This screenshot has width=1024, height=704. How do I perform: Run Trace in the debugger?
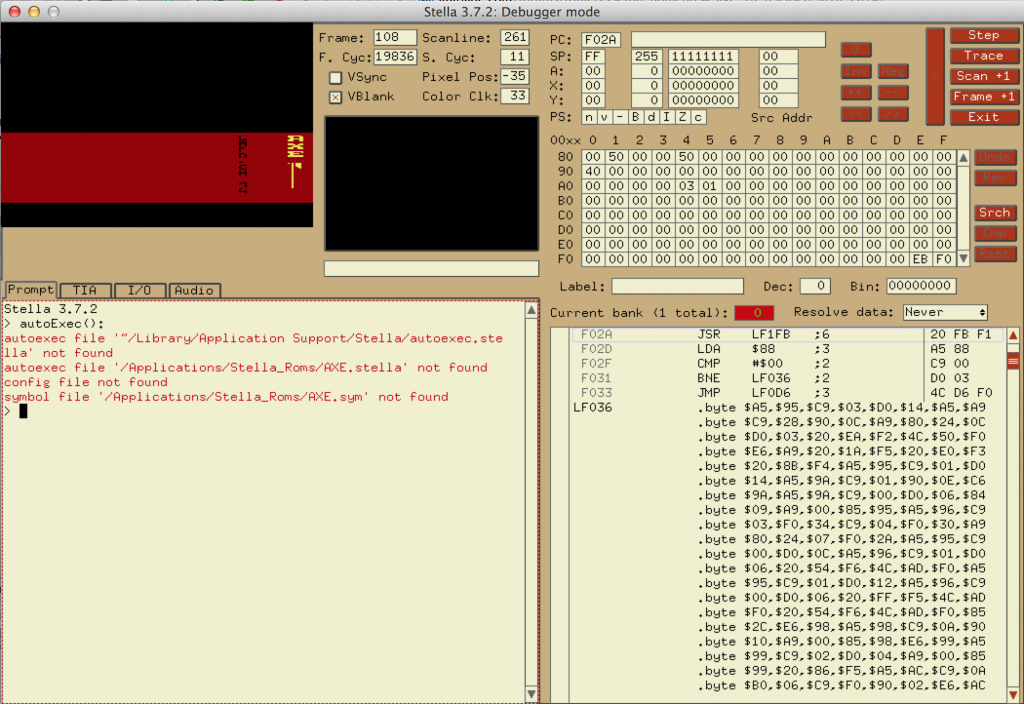984,56
